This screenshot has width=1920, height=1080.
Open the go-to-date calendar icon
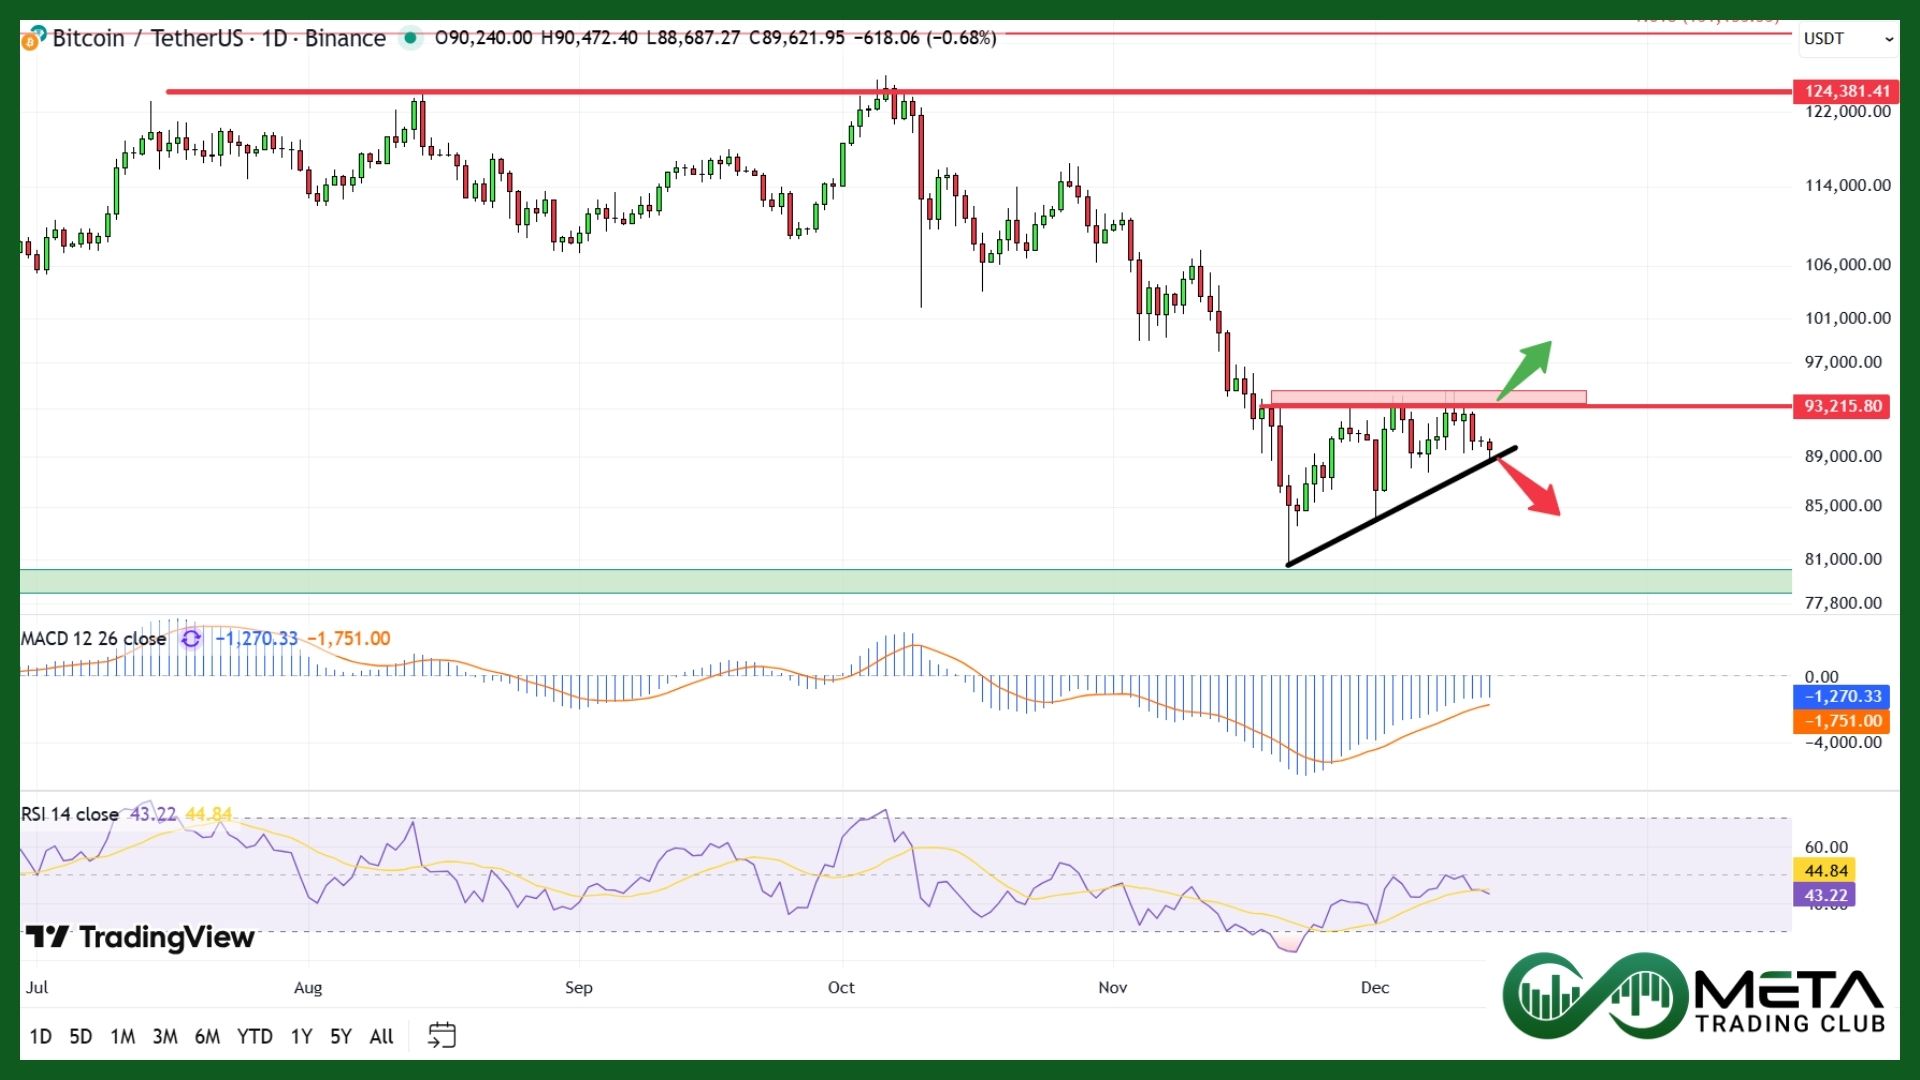441,1035
